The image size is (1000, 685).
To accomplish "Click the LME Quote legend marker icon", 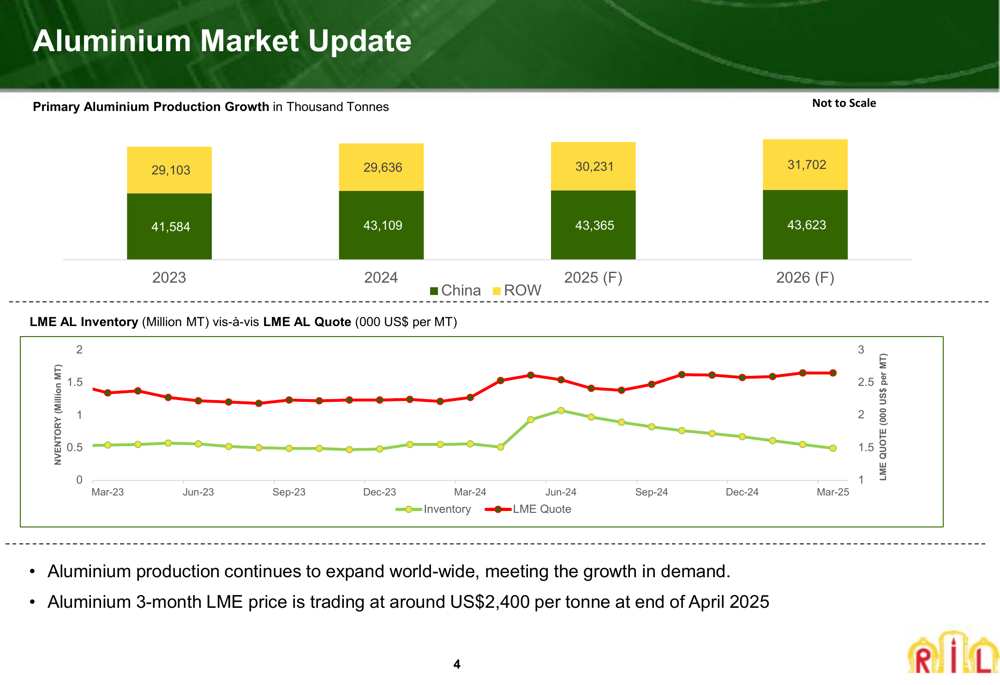I will [x=498, y=509].
